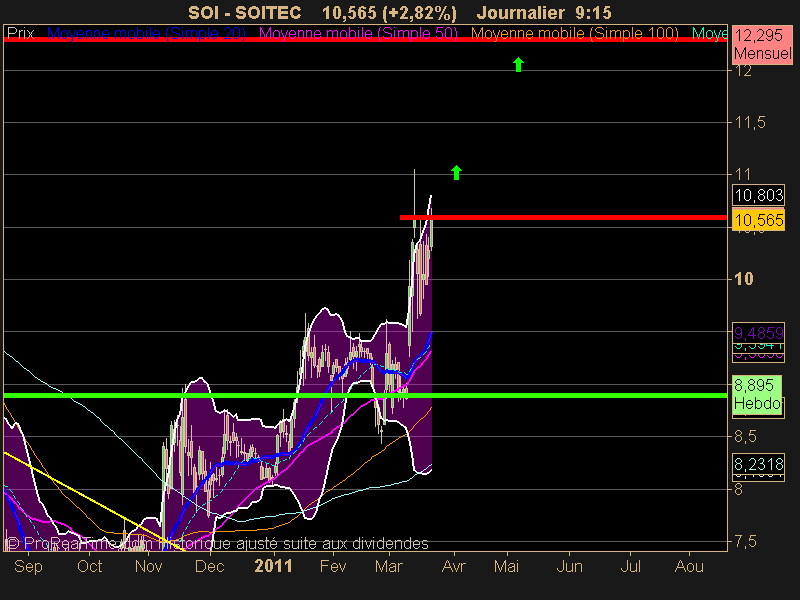Click the Jun month on time axis
Image resolution: width=800 pixels, height=600 pixels.
569,566
